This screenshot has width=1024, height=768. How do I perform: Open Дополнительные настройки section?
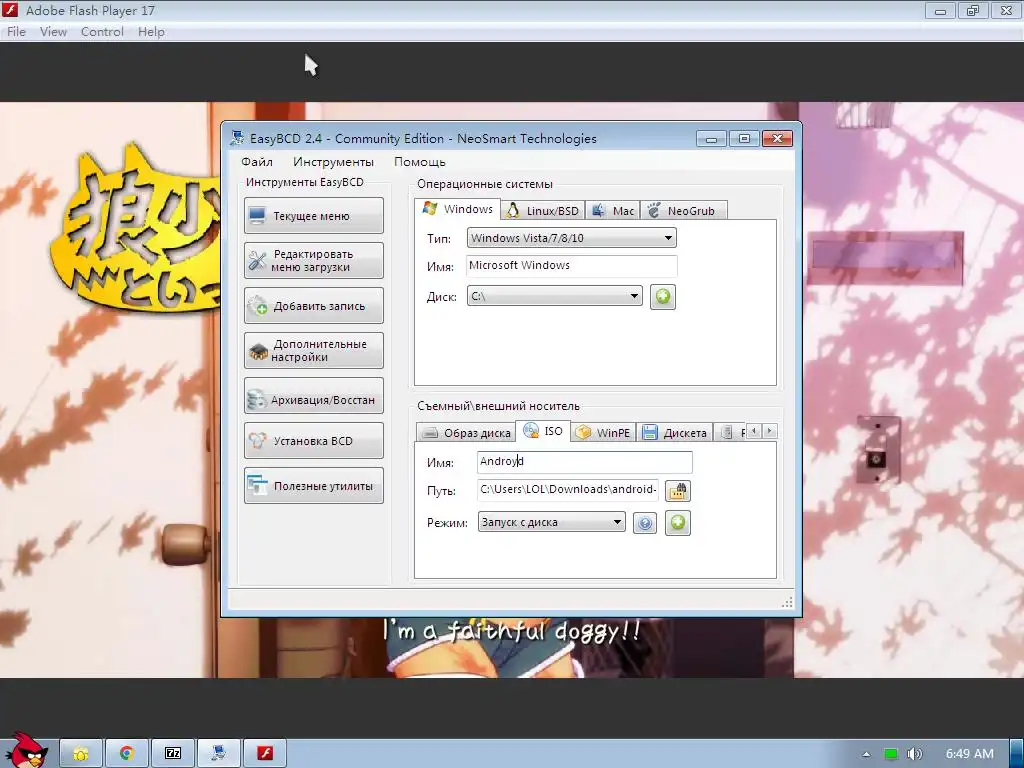point(313,351)
